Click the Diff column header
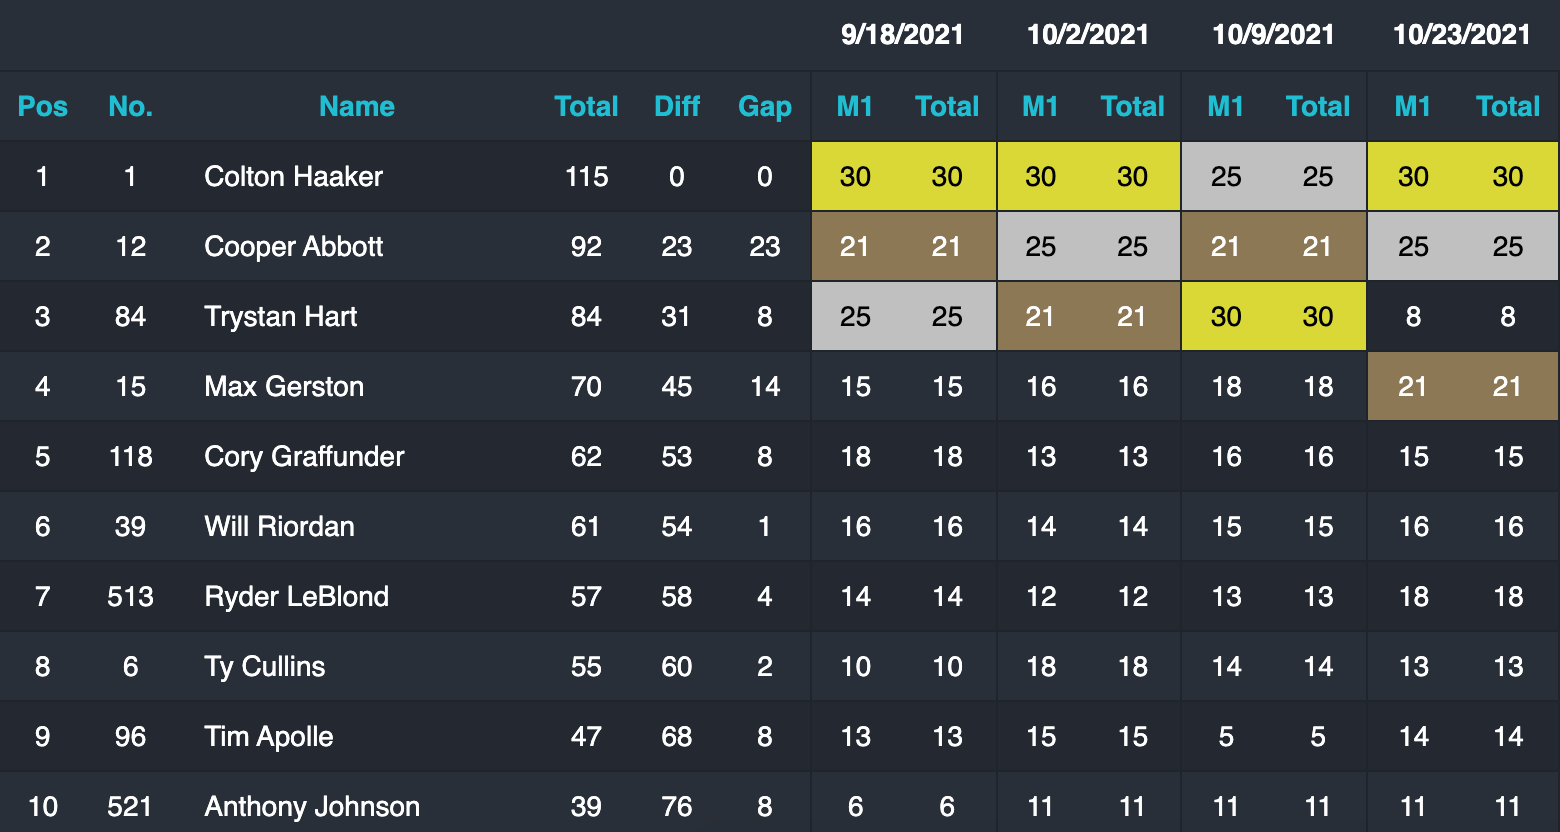1560x832 pixels. click(x=676, y=107)
